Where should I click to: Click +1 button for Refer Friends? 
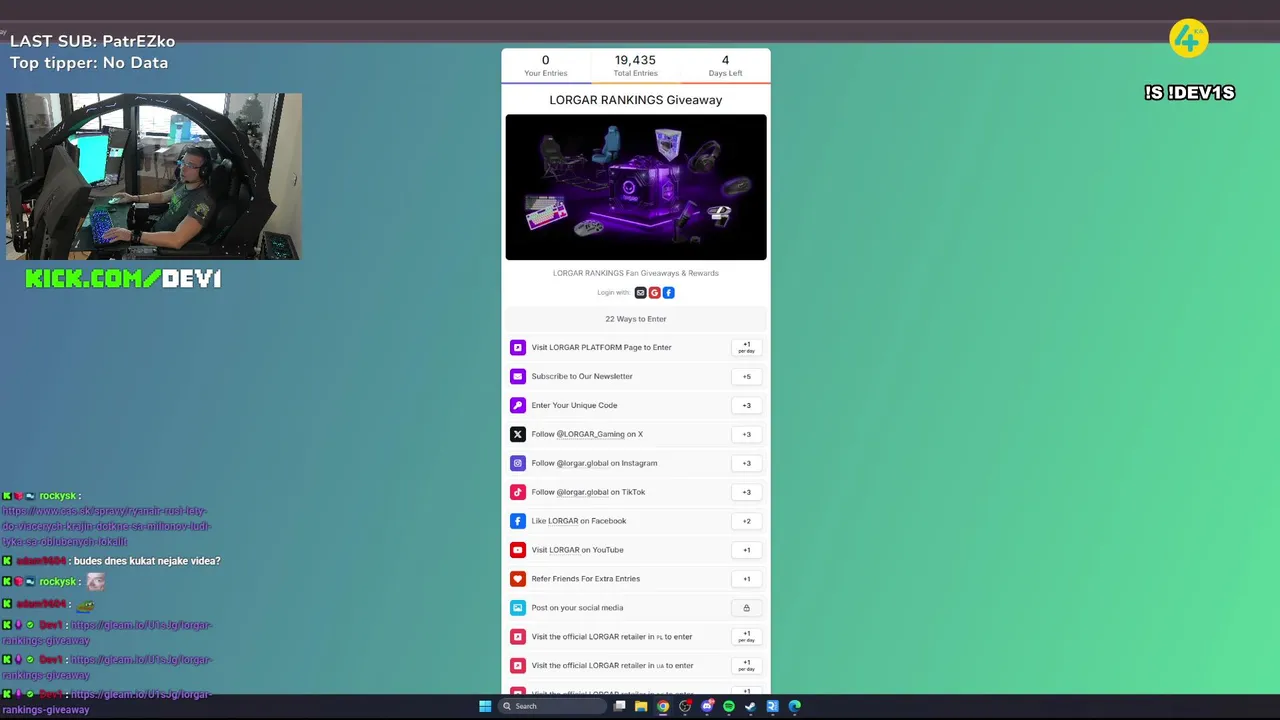pyautogui.click(x=746, y=579)
